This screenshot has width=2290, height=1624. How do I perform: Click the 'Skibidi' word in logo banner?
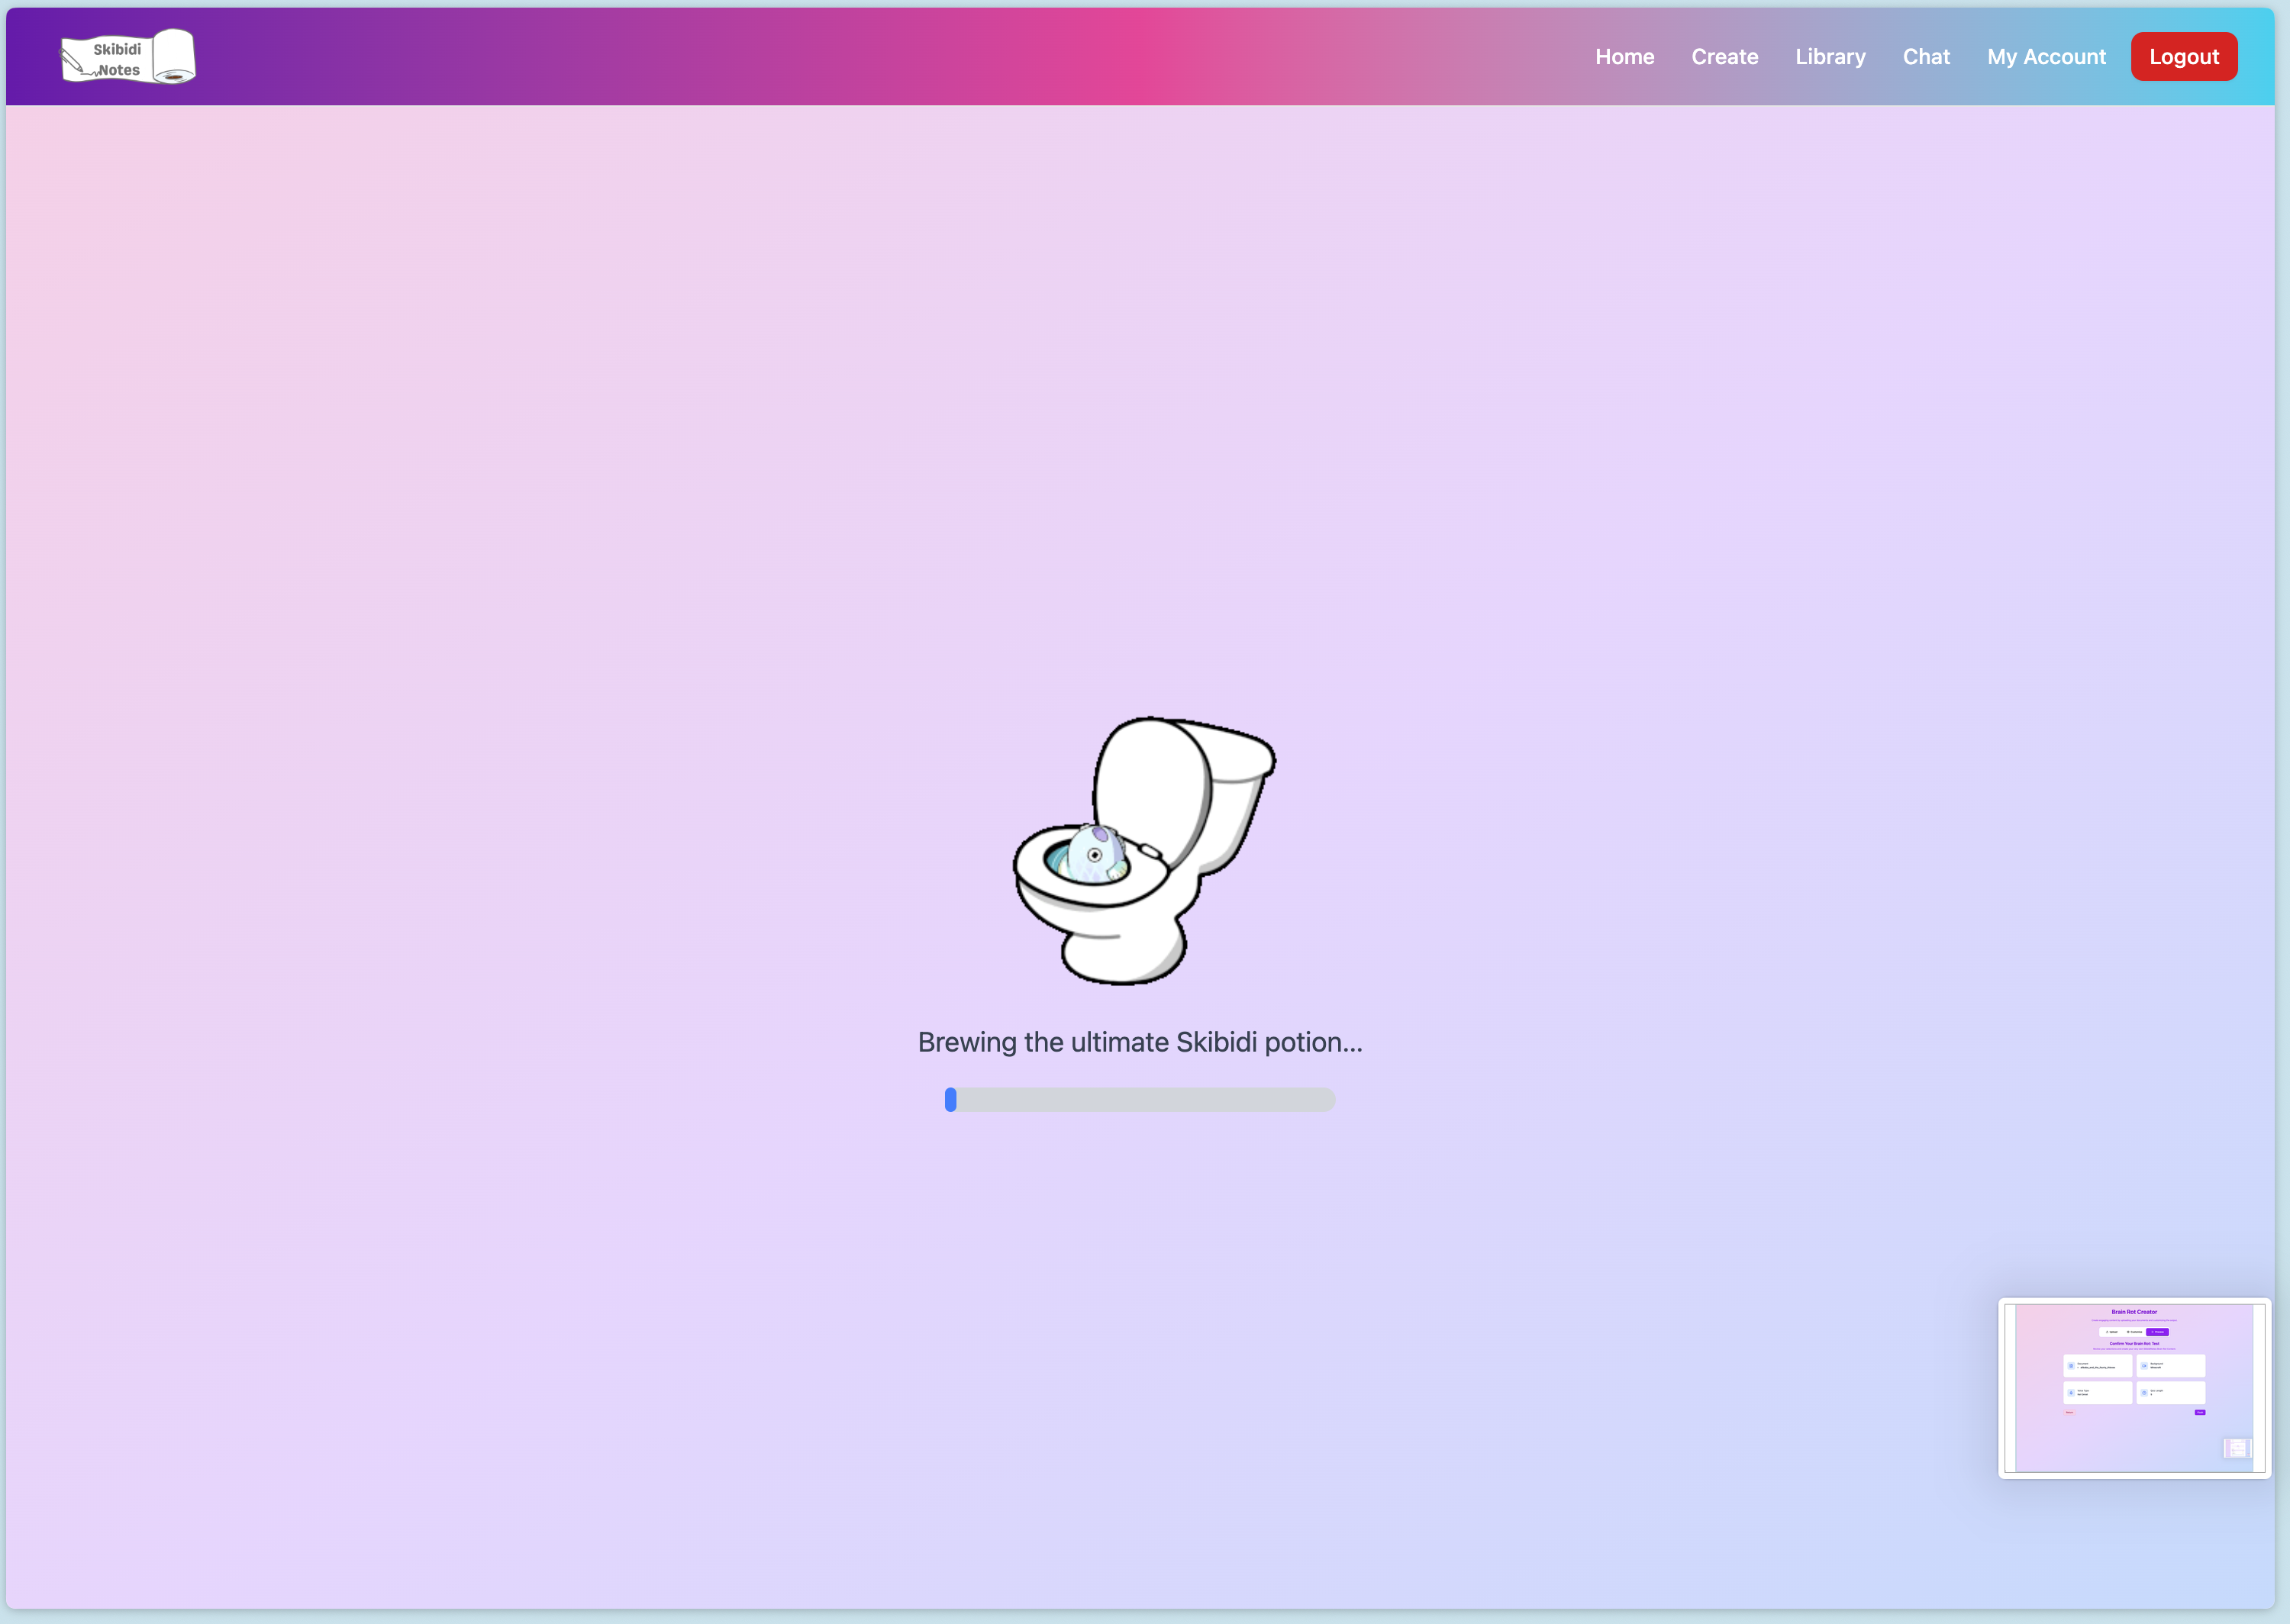click(117, 49)
